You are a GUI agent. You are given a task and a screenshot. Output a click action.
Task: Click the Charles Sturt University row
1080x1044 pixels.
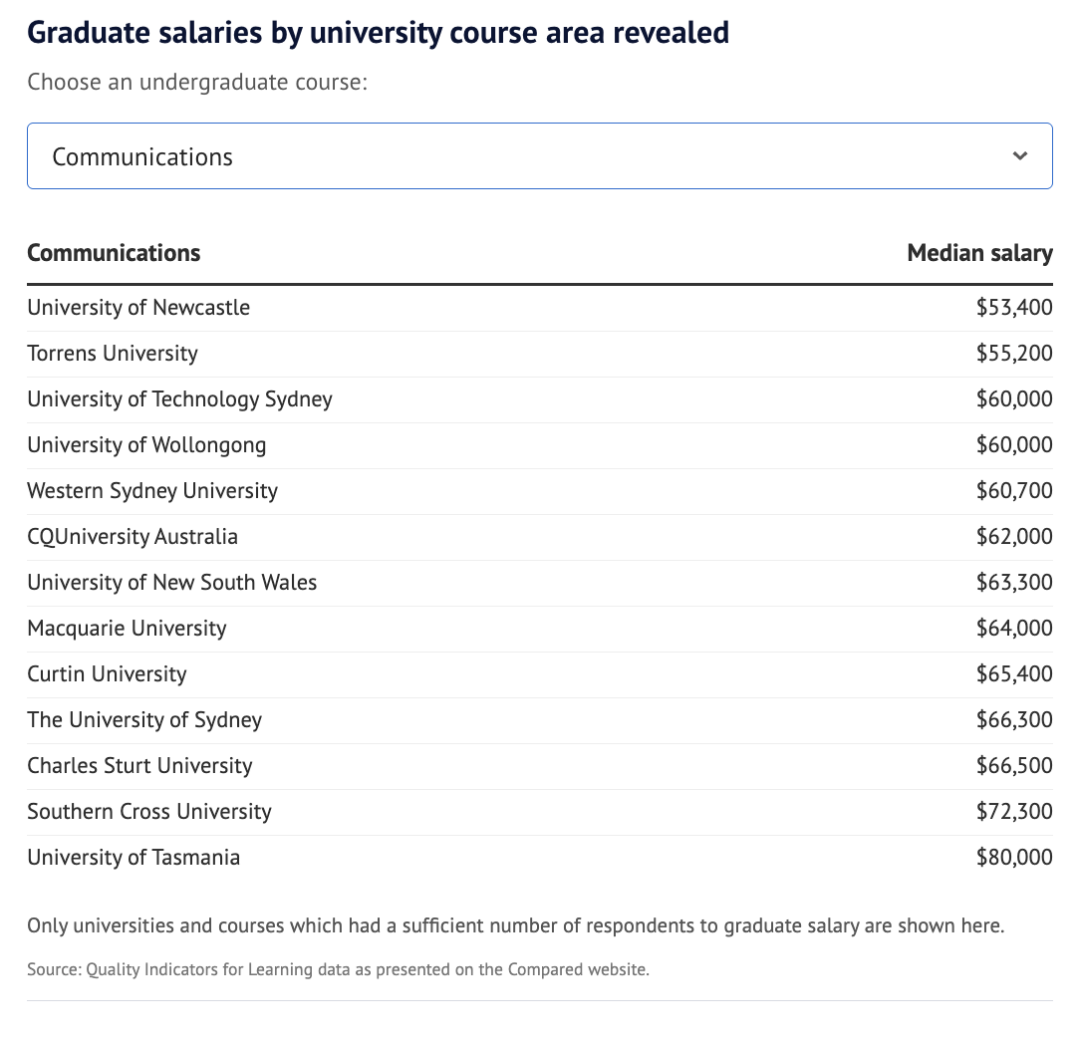[x=140, y=766]
